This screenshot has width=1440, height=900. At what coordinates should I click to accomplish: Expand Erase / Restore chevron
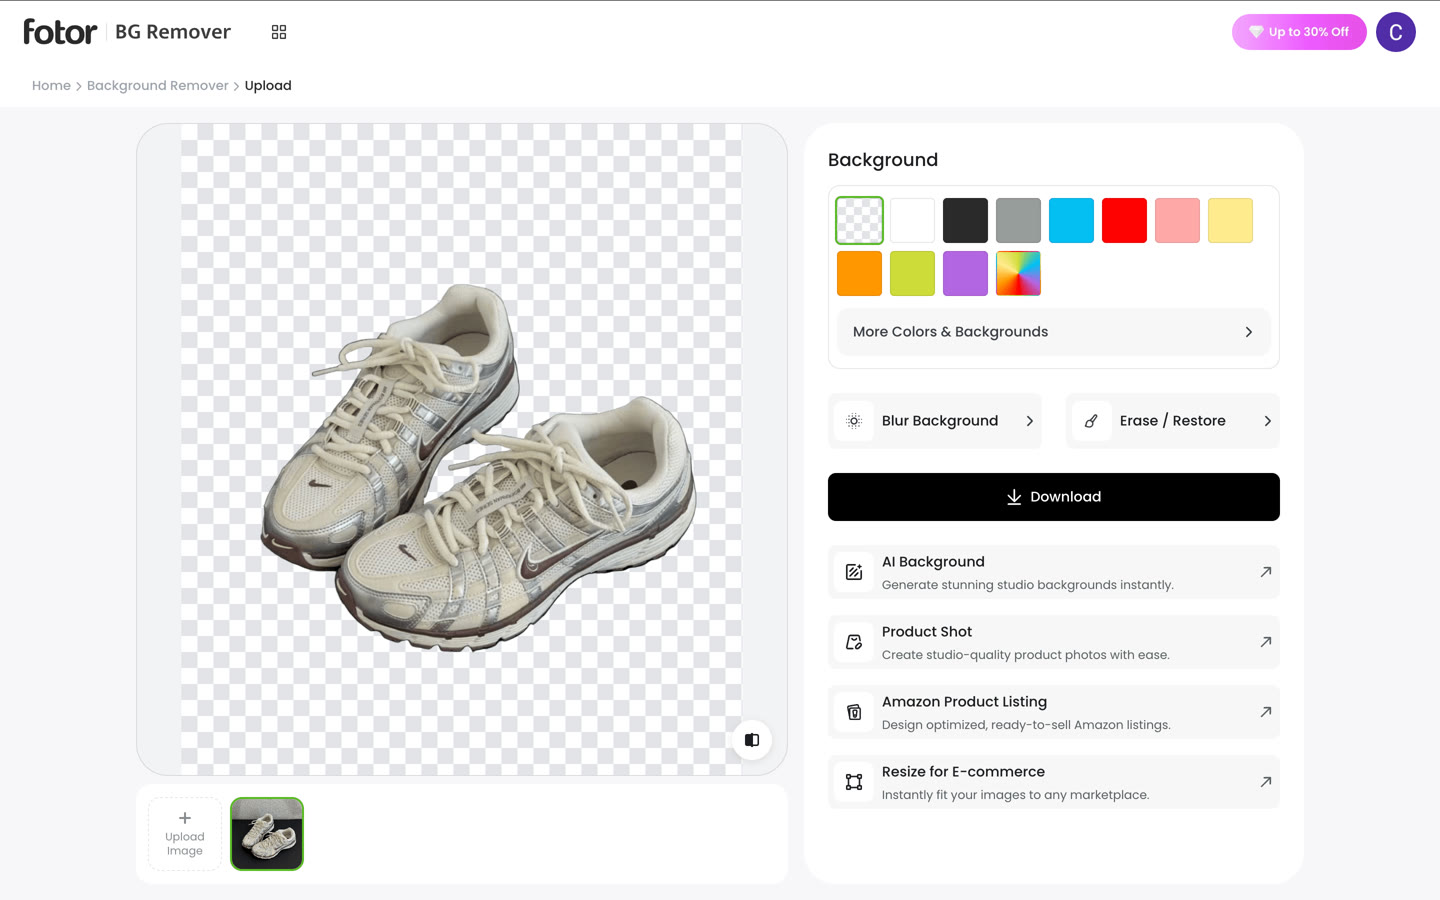(x=1268, y=421)
